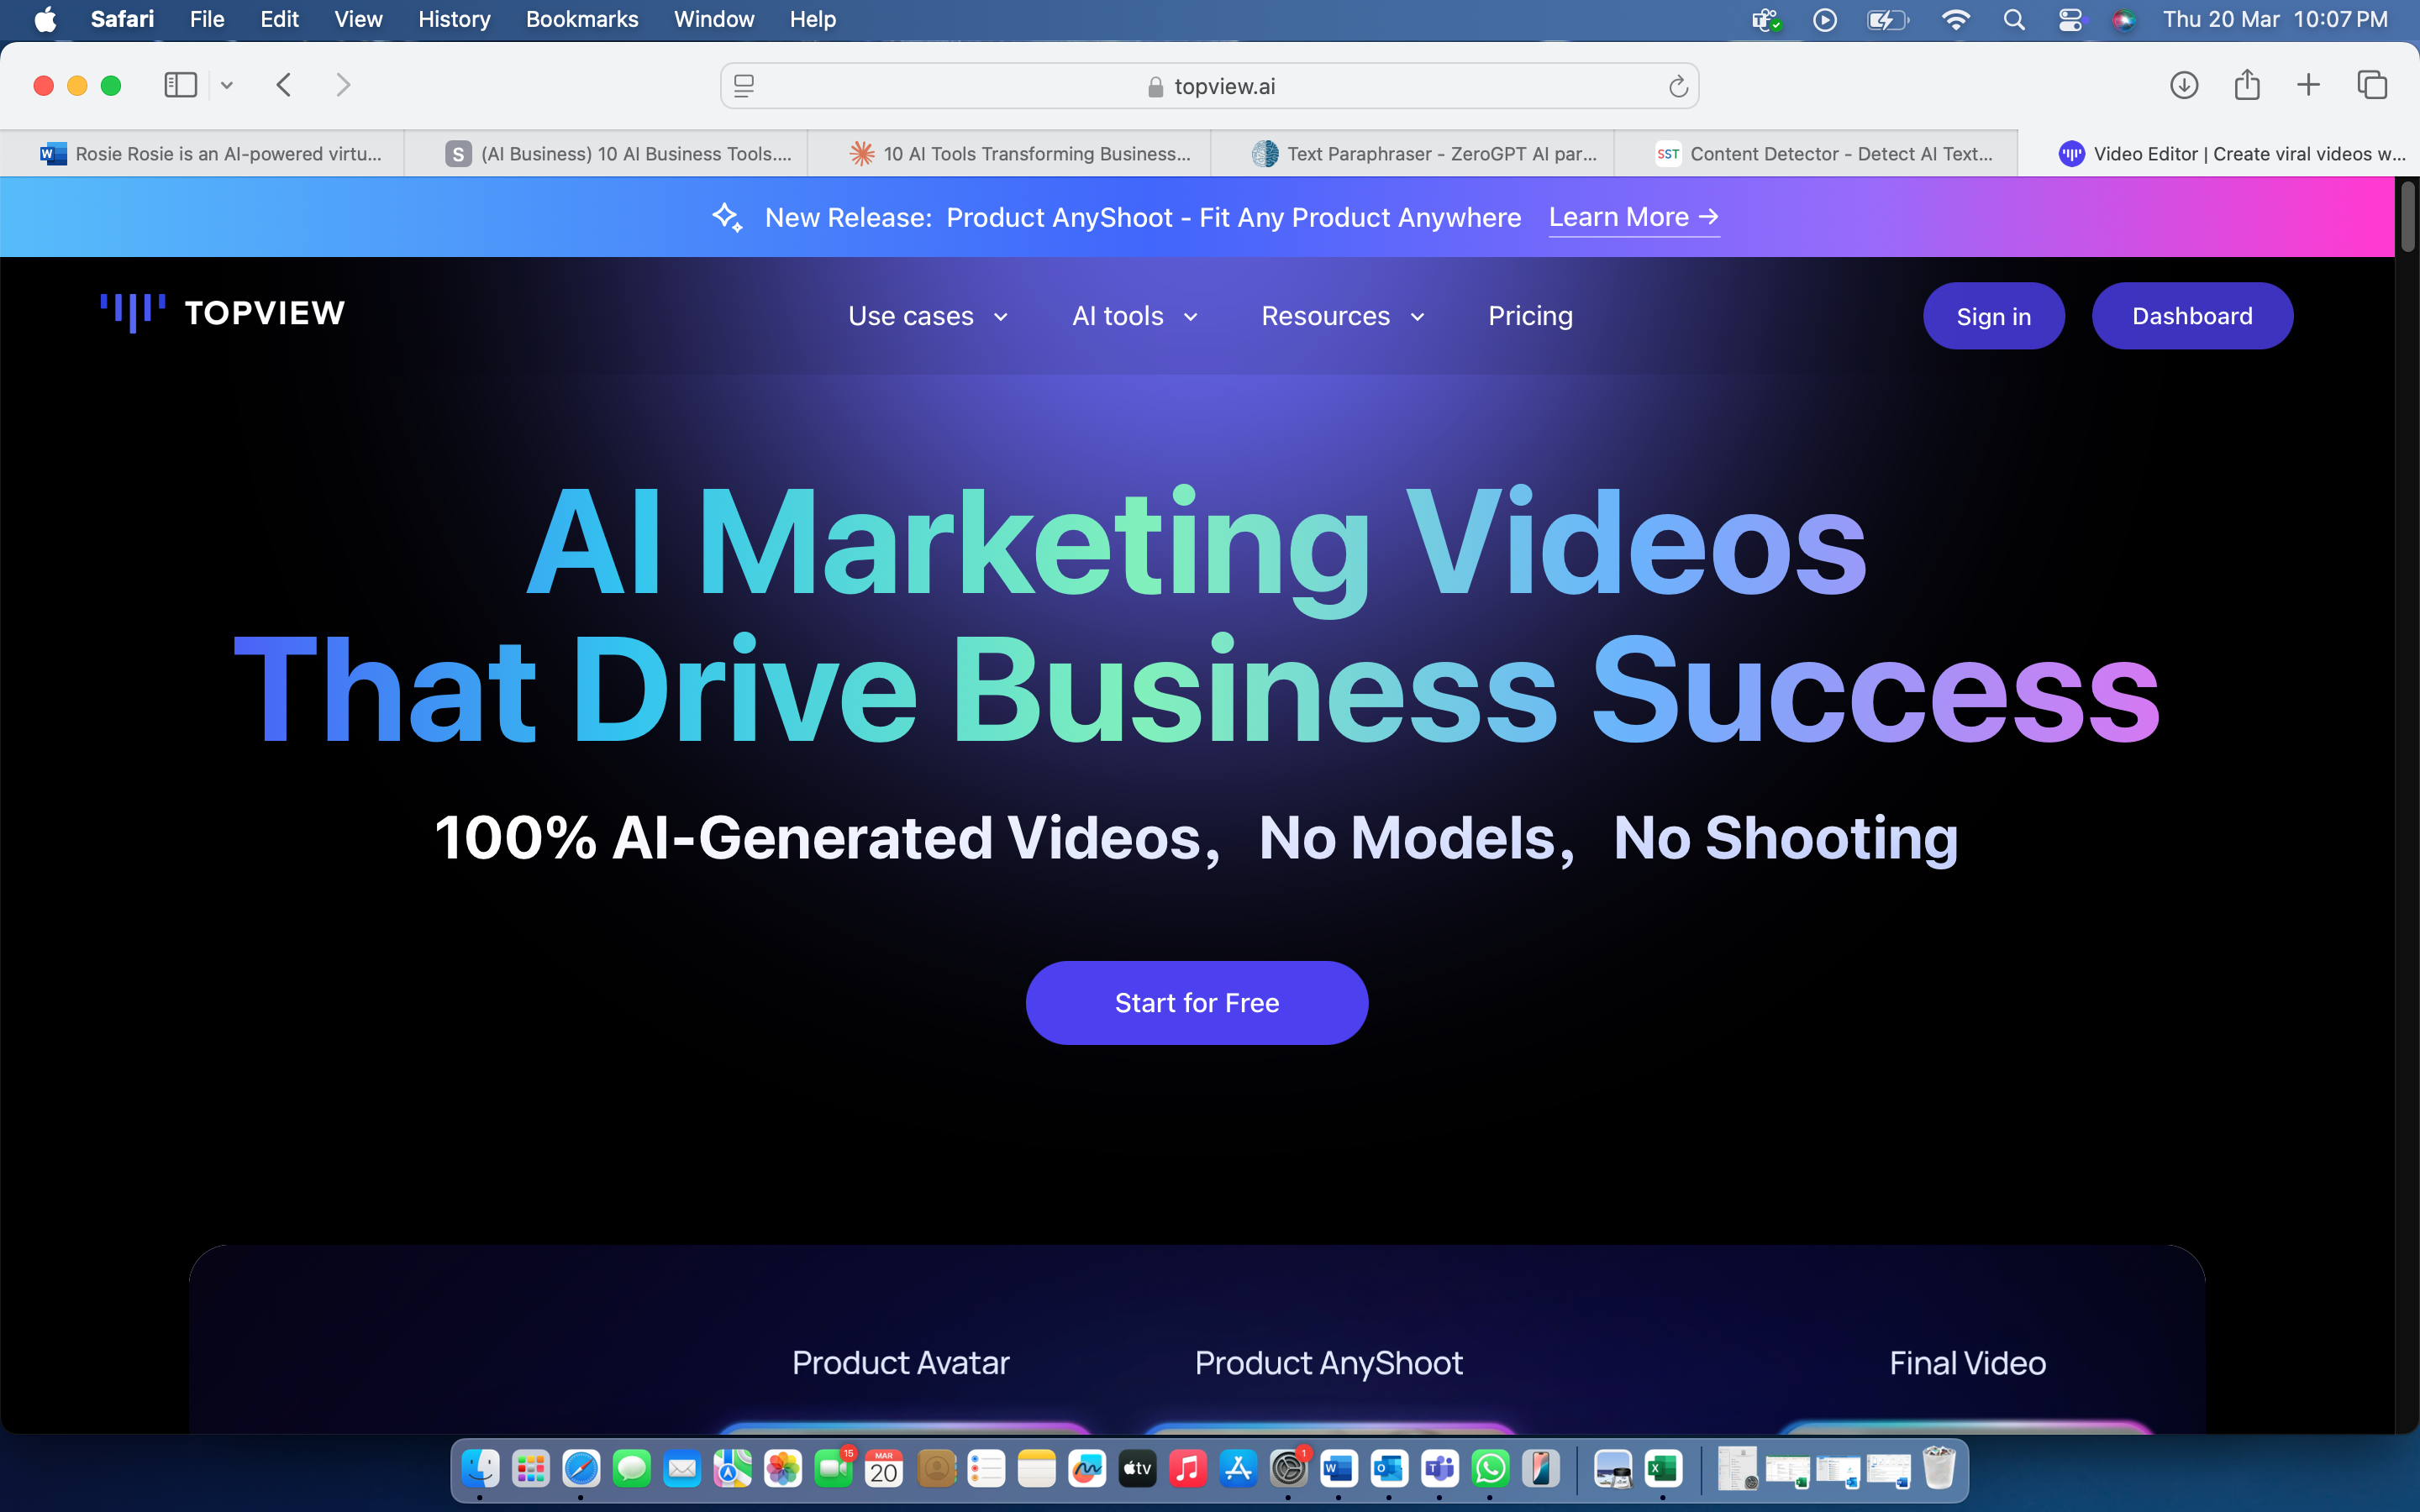Open Spotlight search
This screenshot has width=2420, height=1512.
[2014, 19]
